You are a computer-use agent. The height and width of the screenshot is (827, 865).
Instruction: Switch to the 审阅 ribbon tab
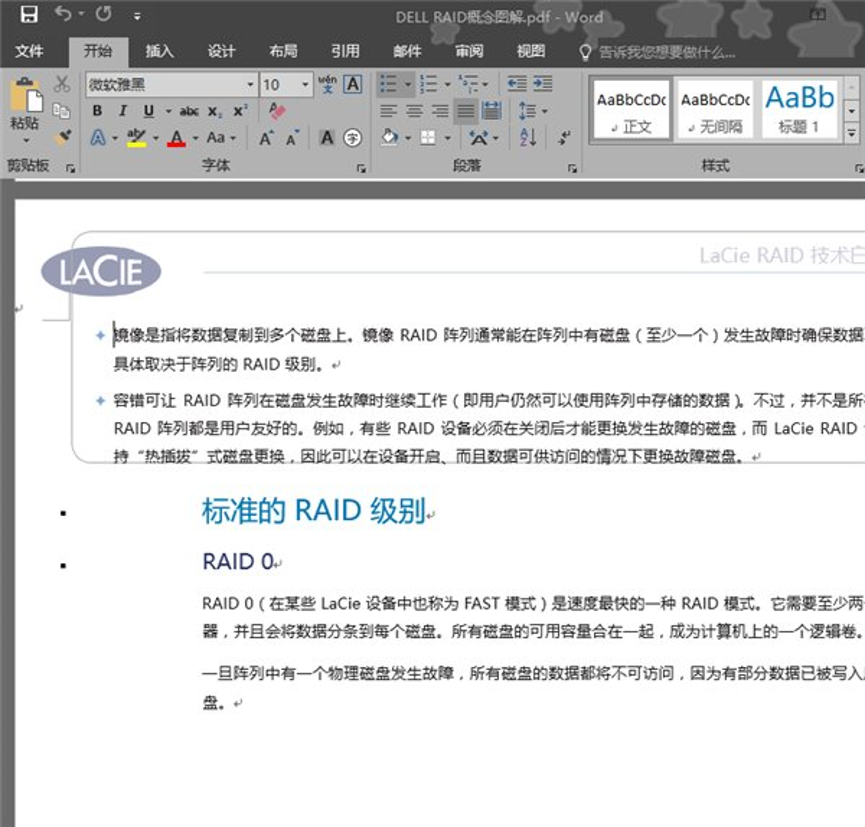coord(469,51)
